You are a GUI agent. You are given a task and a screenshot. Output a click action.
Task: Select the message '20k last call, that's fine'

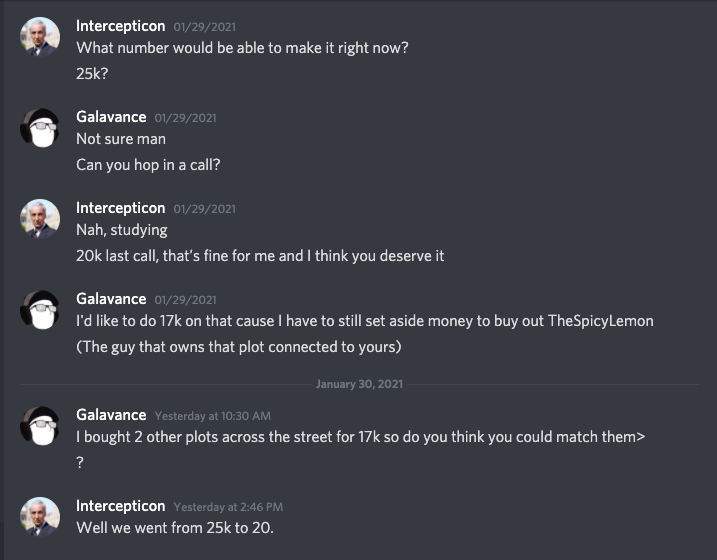(x=260, y=256)
